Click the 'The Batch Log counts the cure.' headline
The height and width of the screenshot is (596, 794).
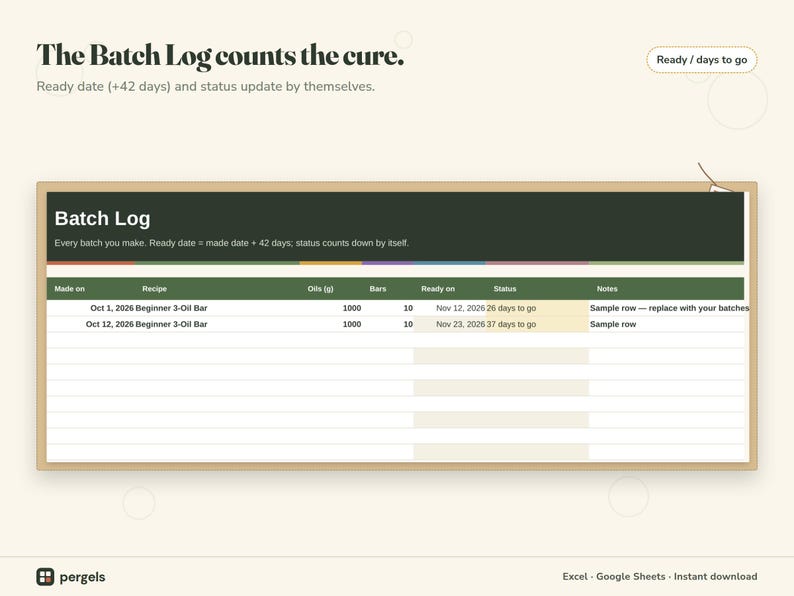point(220,55)
